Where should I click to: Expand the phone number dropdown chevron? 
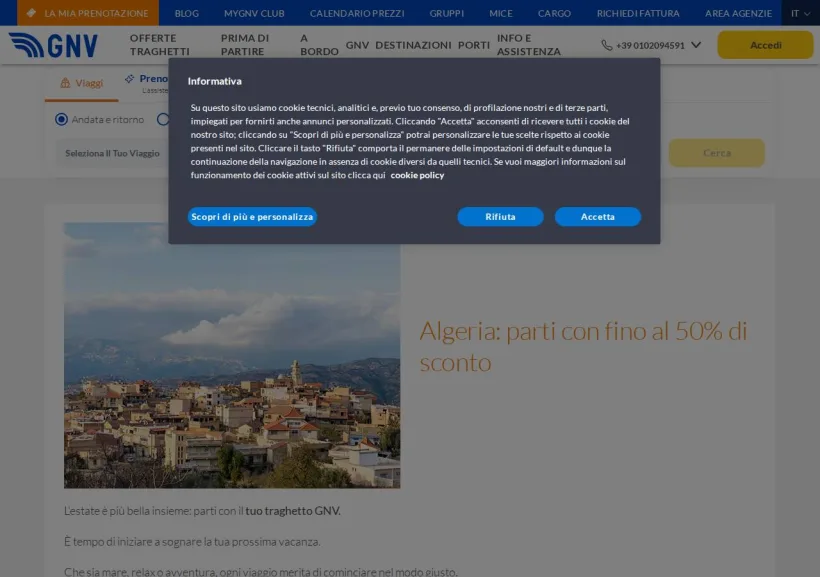(x=696, y=45)
